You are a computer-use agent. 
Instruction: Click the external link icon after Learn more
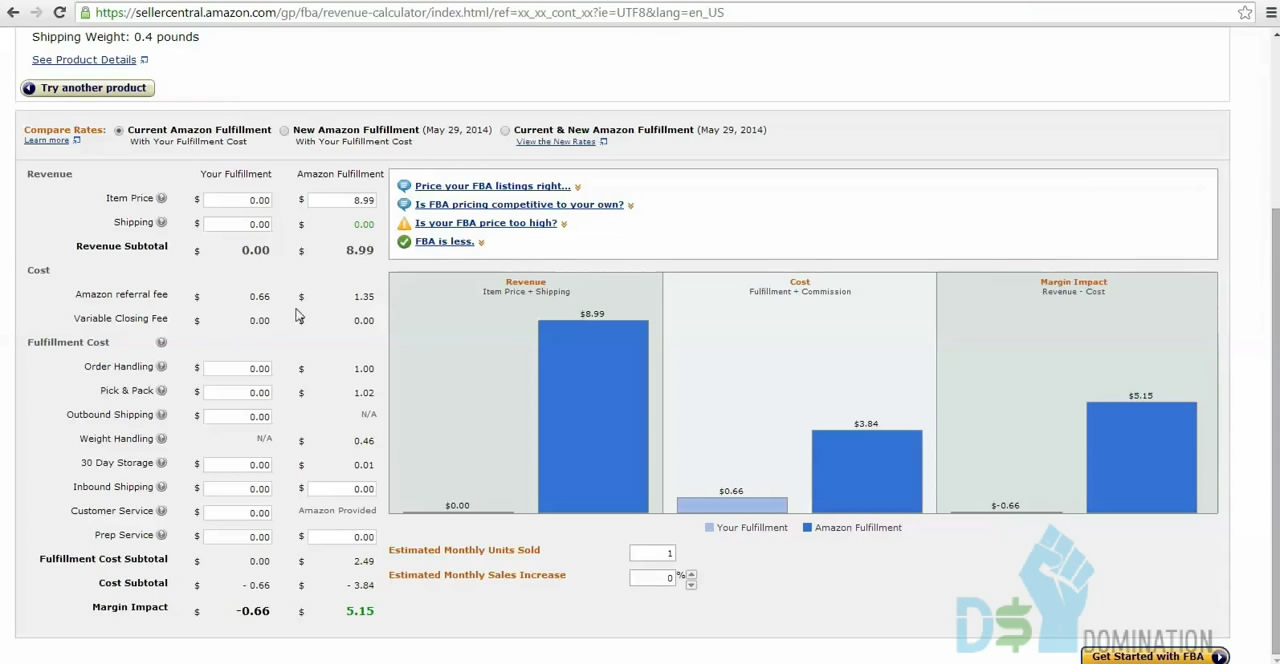[x=76, y=140]
